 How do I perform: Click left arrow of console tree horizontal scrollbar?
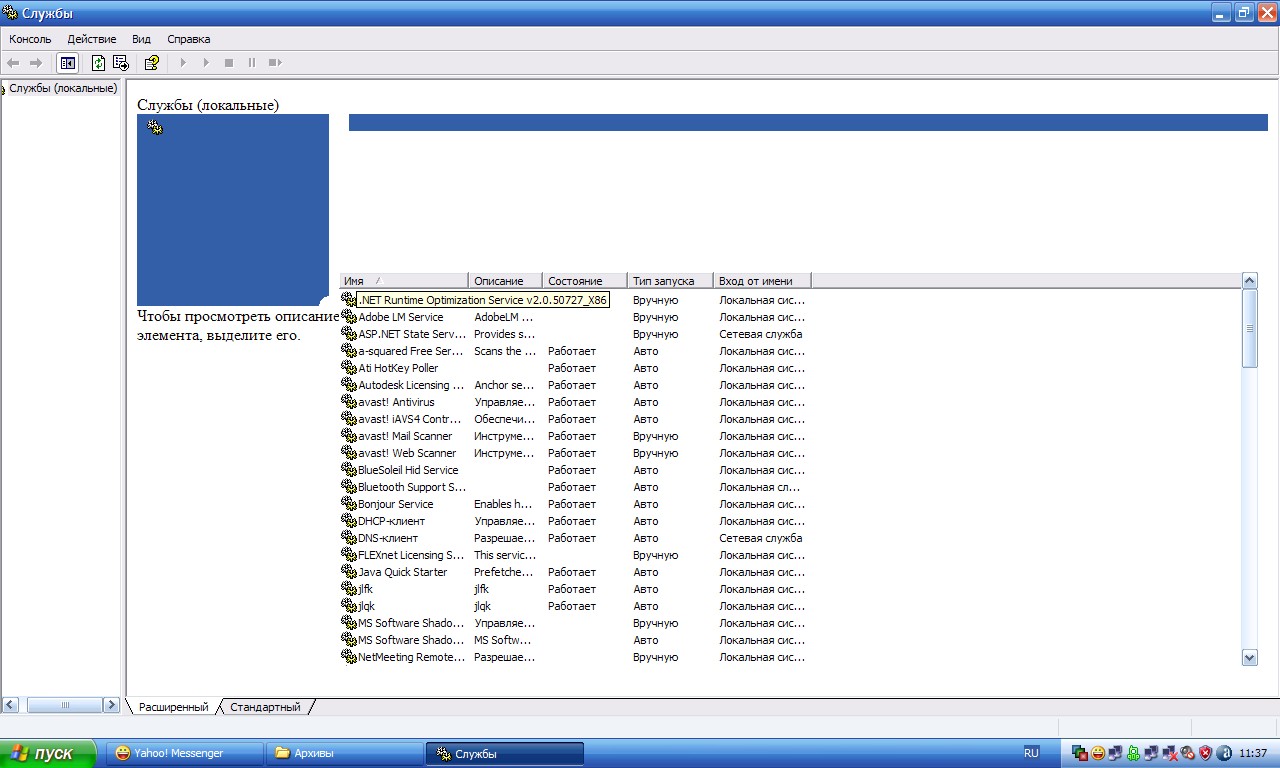[x=11, y=705]
